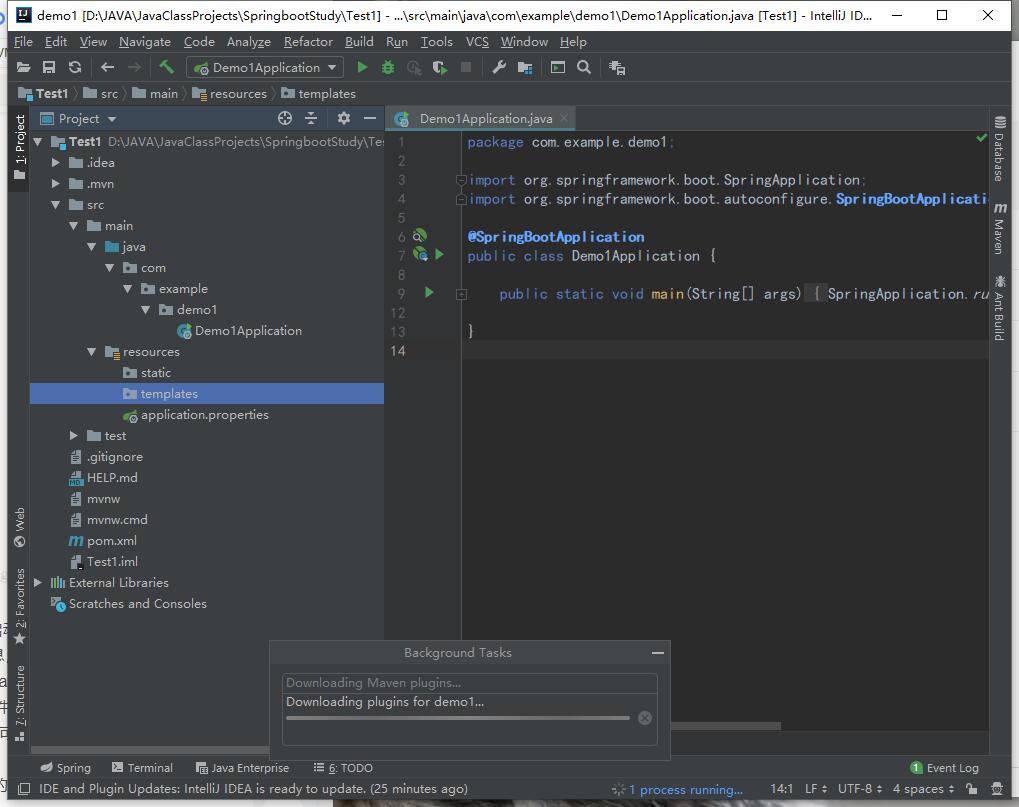Screen dimensions: 1019x807
Task: Click locate-in-tree crosshair icon in Project panel
Action: pos(285,118)
